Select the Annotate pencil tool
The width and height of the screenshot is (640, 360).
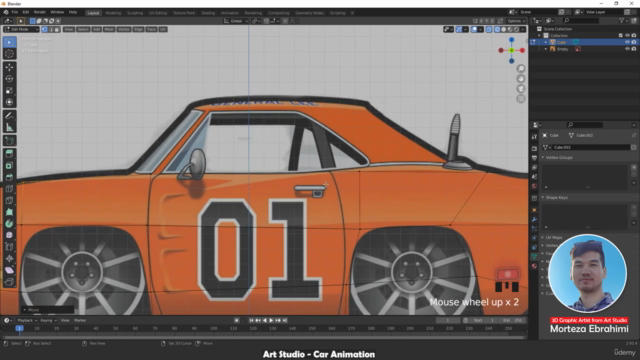coord(9,116)
